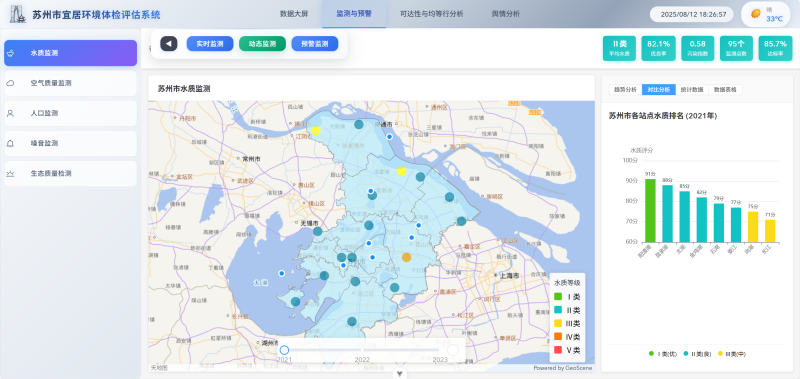
Task: Click the yellow station marker near 江阴
Action: (316, 131)
